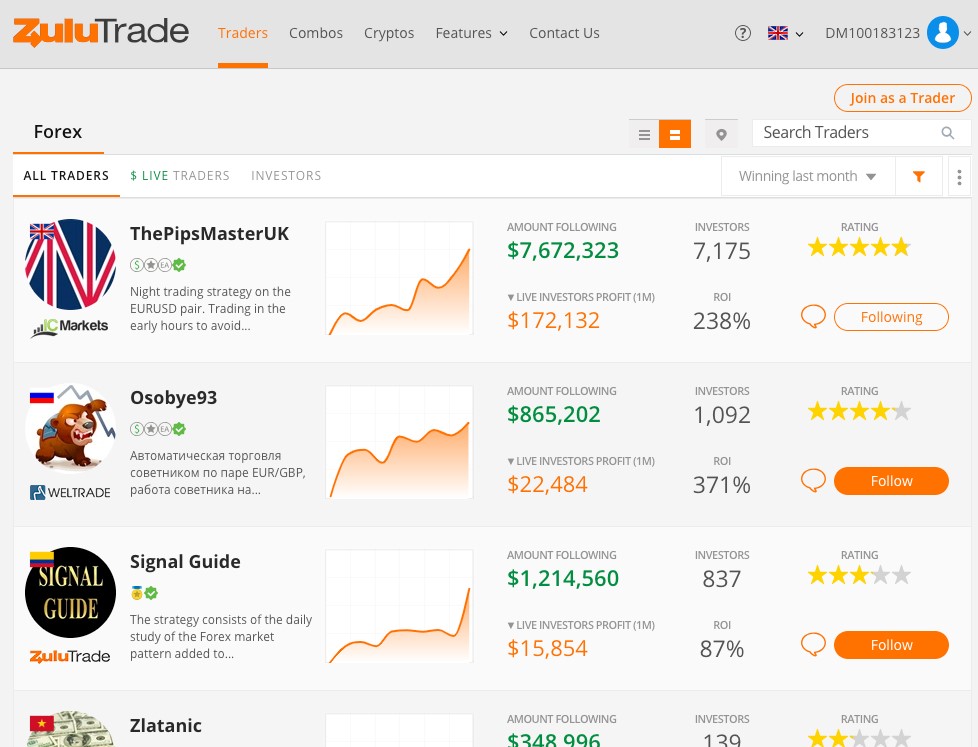Click Osobye93 ROI value 371%
This screenshot has width=978, height=747.
click(722, 485)
